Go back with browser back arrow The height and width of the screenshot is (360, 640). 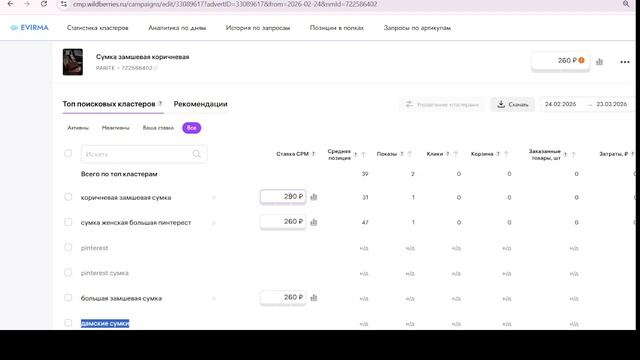(11, 4)
